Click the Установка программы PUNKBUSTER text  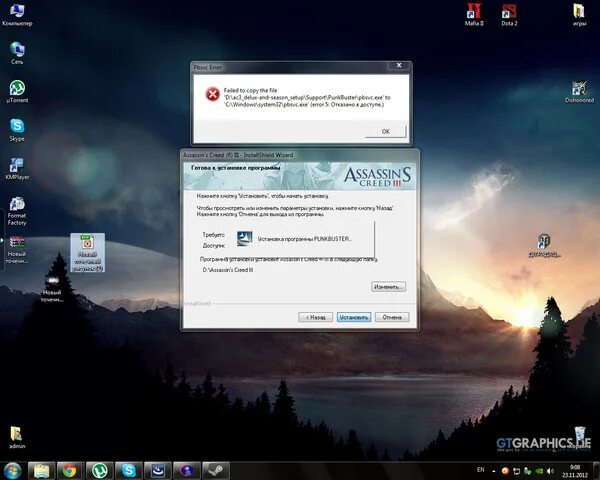(x=305, y=239)
